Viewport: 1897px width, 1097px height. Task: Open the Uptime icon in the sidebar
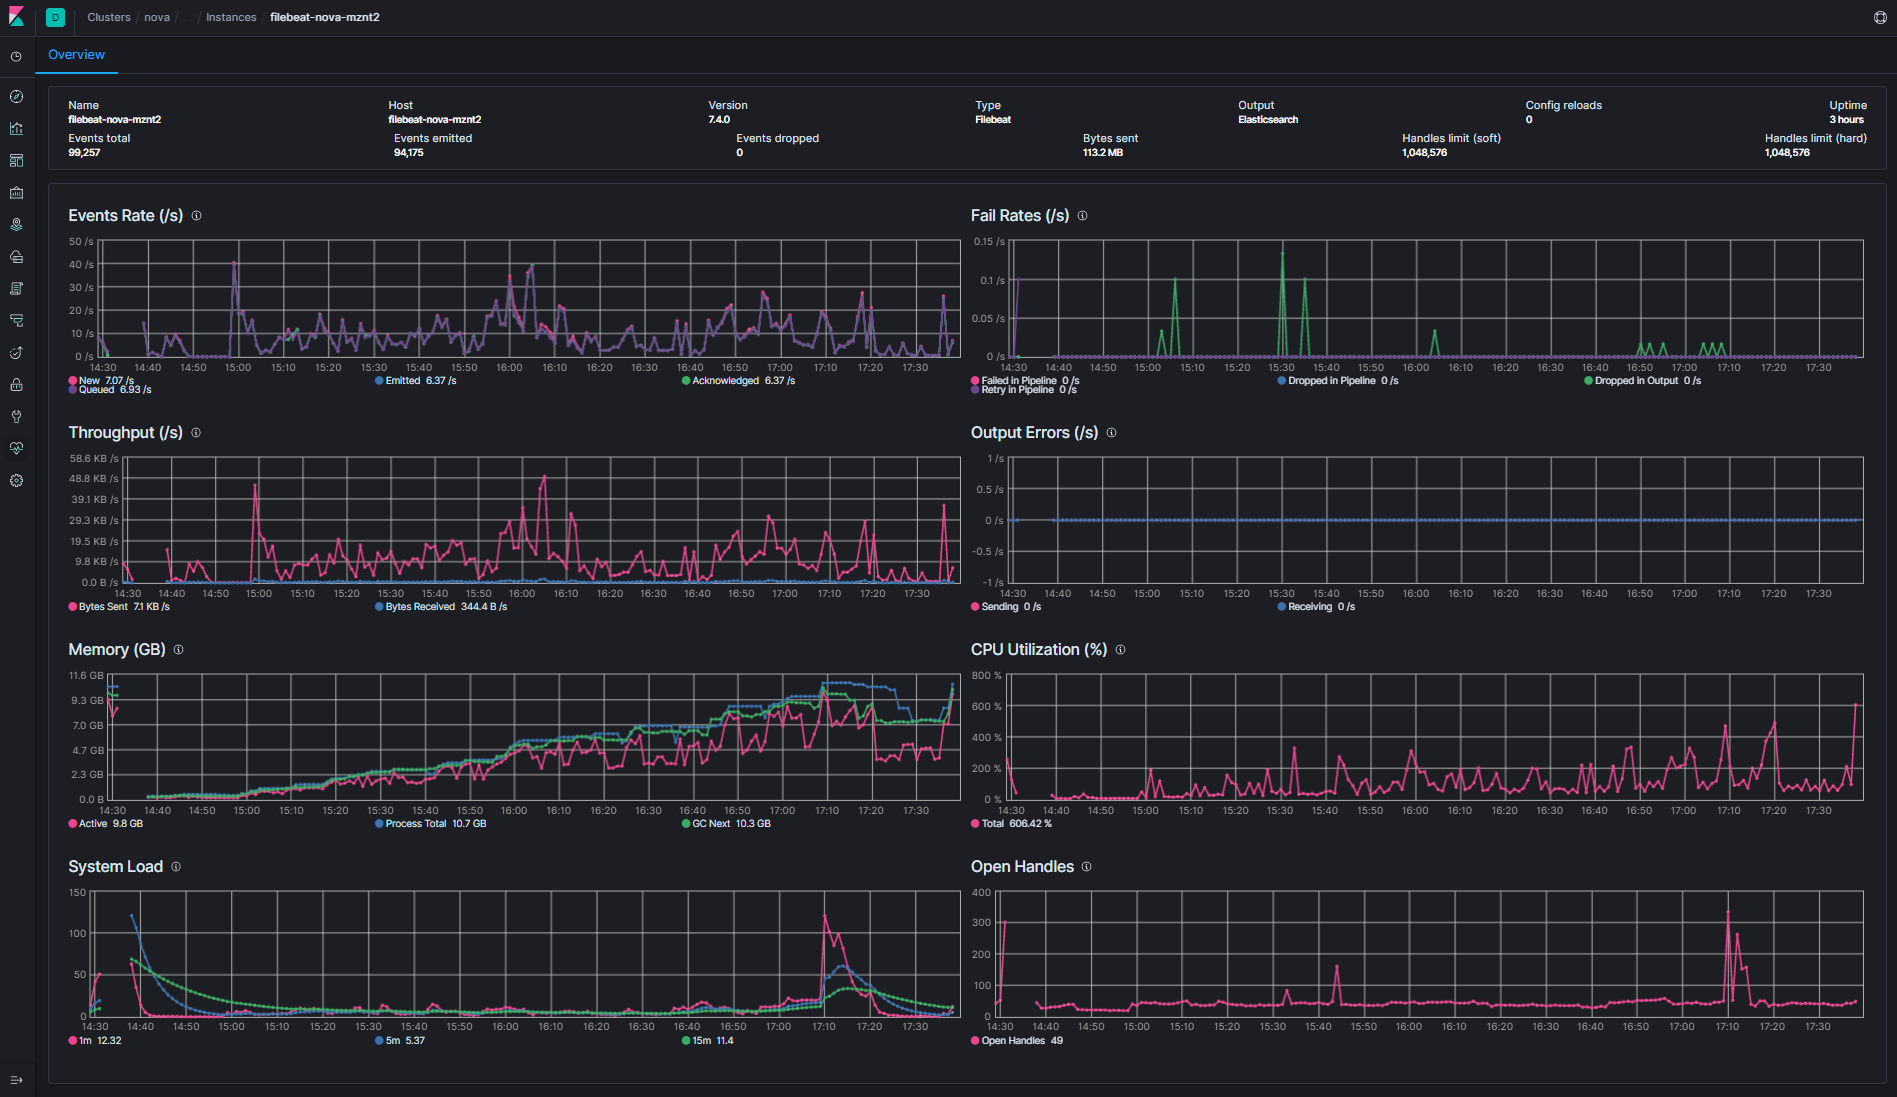click(16, 353)
